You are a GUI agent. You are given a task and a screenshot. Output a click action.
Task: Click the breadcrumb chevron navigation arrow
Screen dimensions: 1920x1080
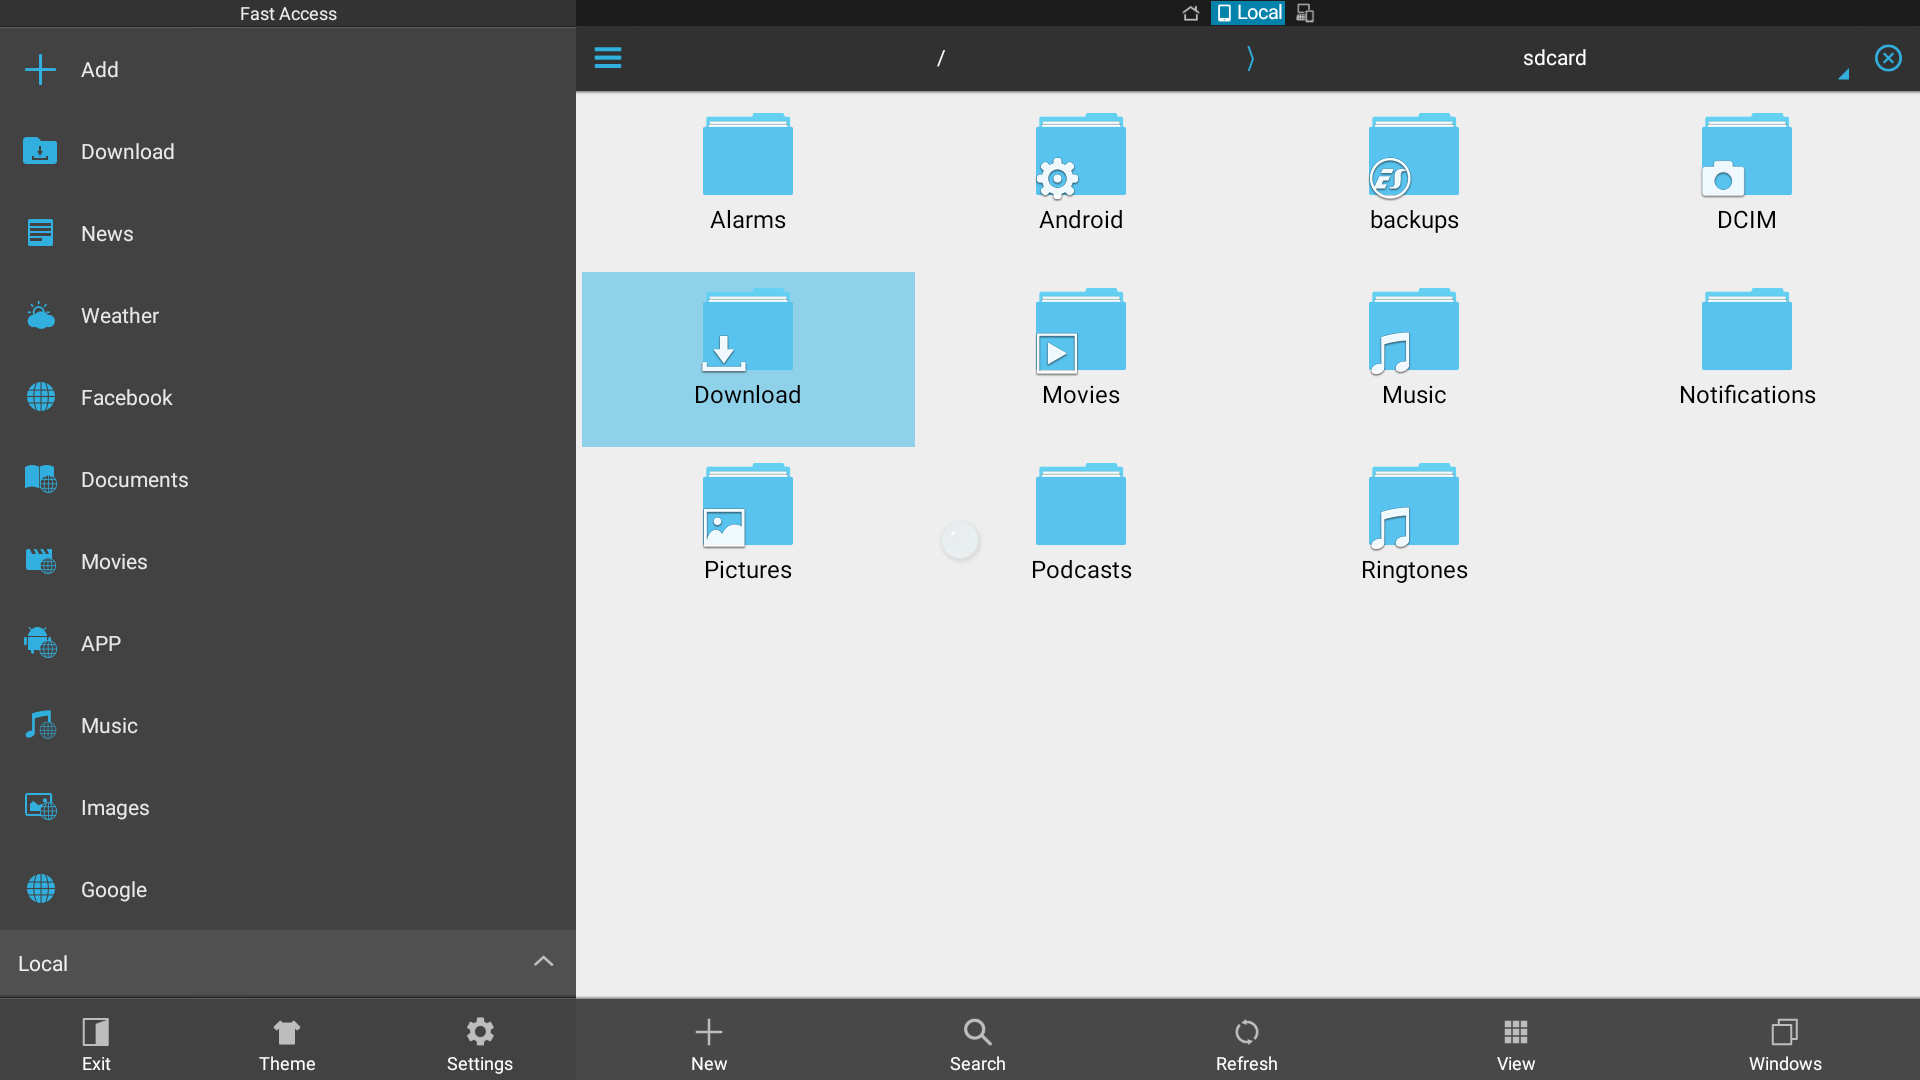[x=1250, y=55]
